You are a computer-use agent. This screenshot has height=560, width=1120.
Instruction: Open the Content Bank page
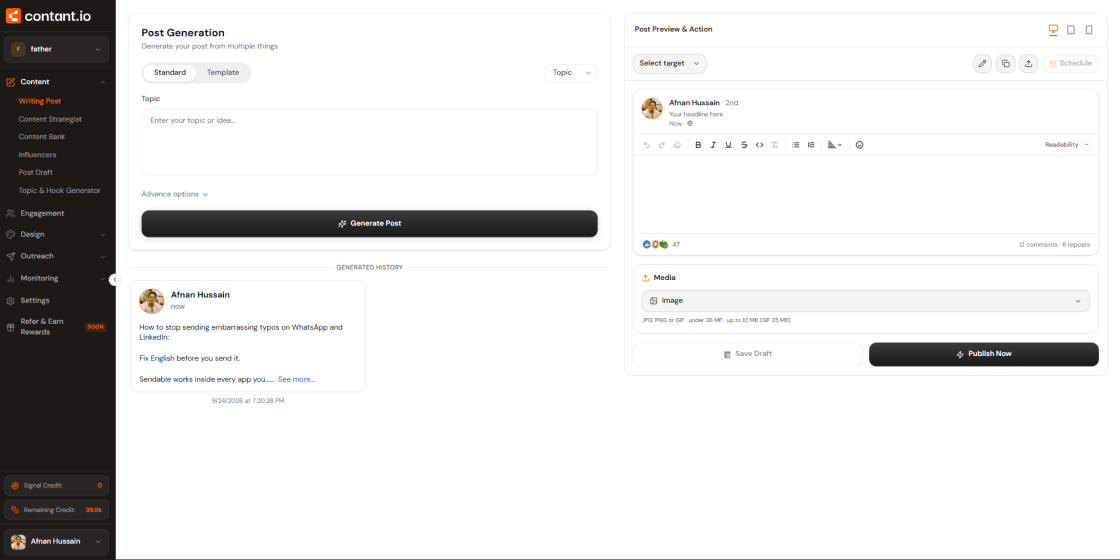pyautogui.click(x=42, y=136)
